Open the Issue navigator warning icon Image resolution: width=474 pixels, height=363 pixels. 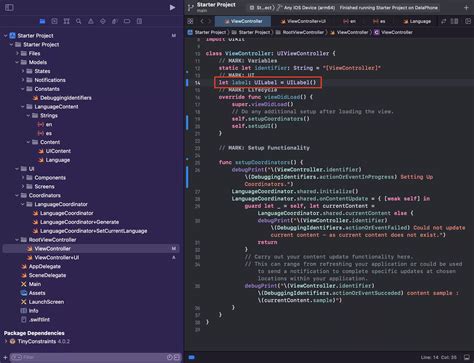click(91, 21)
